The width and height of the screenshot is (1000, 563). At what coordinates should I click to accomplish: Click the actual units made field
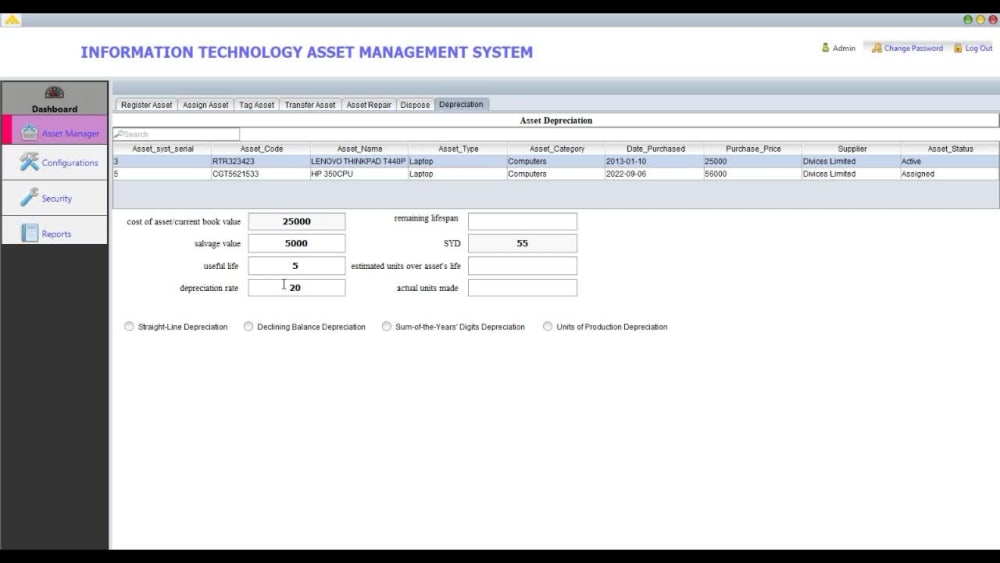click(522, 288)
